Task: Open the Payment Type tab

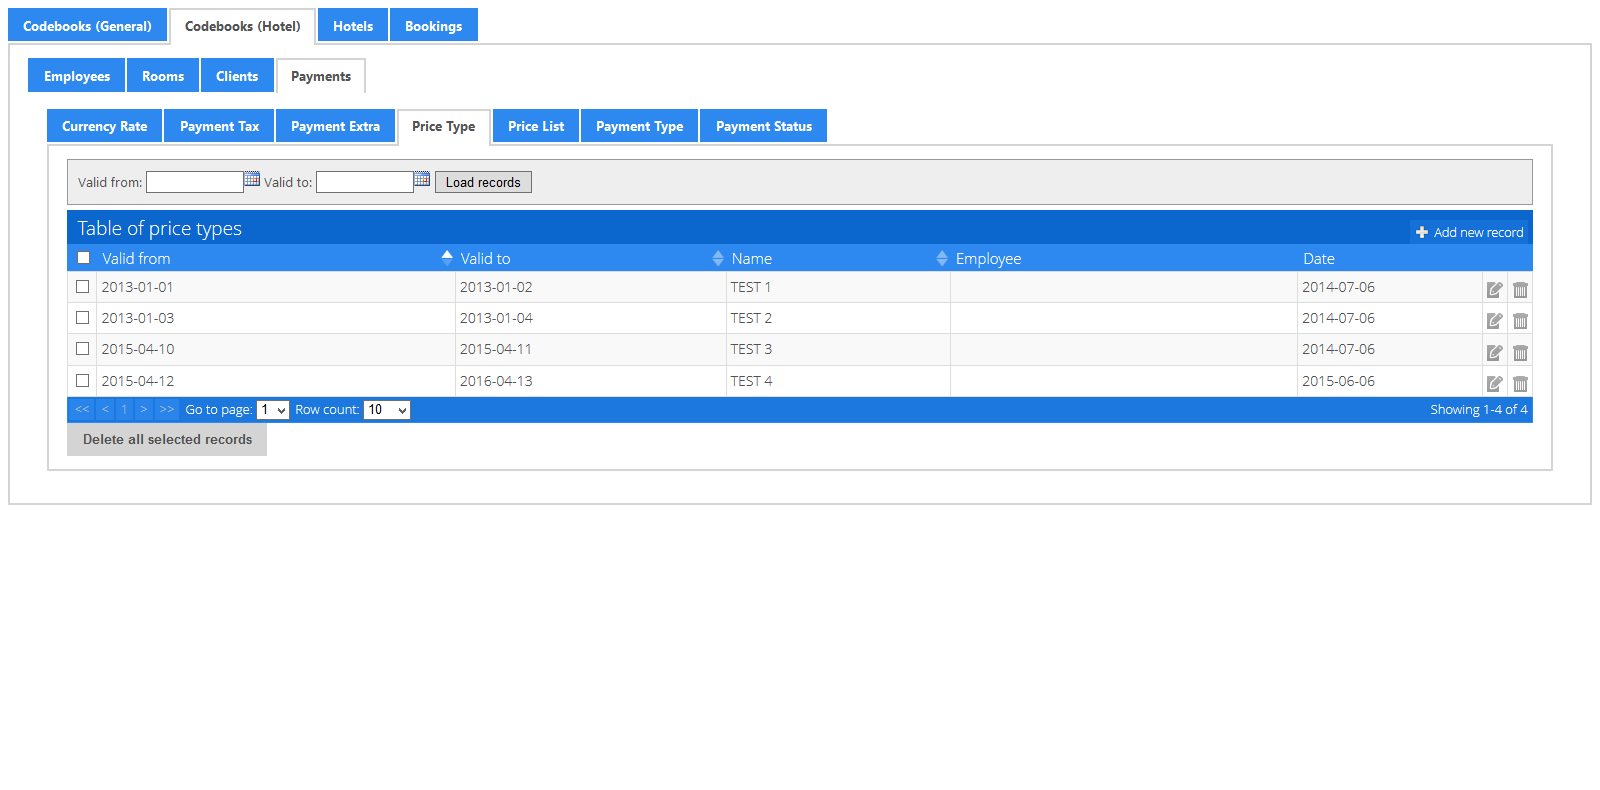Action: (x=640, y=126)
